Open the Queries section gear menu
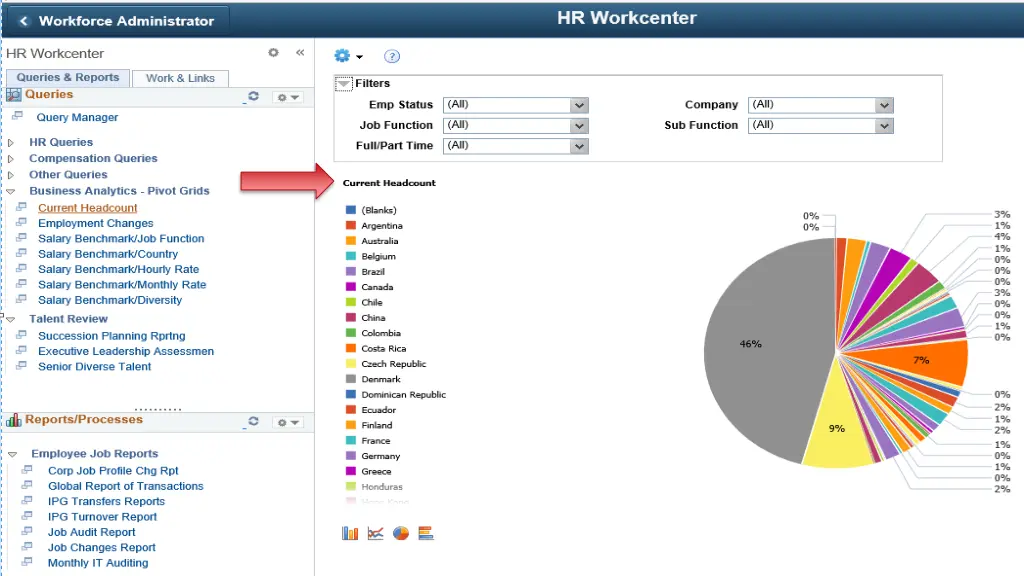 pyautogui.click(x=287, y=97)
